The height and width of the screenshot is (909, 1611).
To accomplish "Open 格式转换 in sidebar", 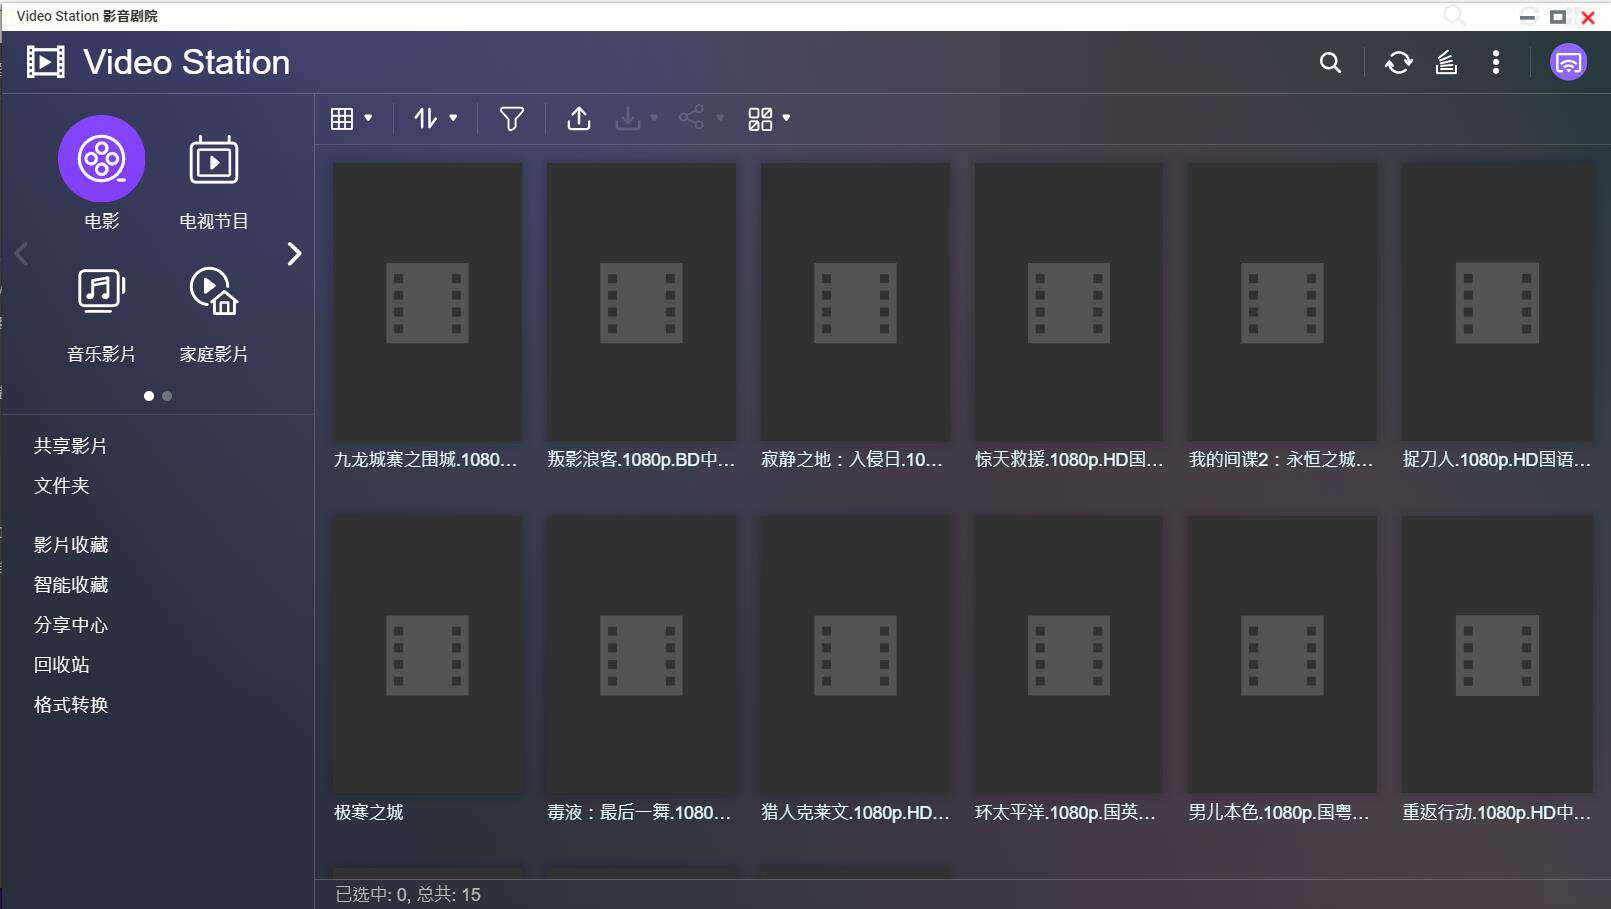I will [x=71, y=705].
